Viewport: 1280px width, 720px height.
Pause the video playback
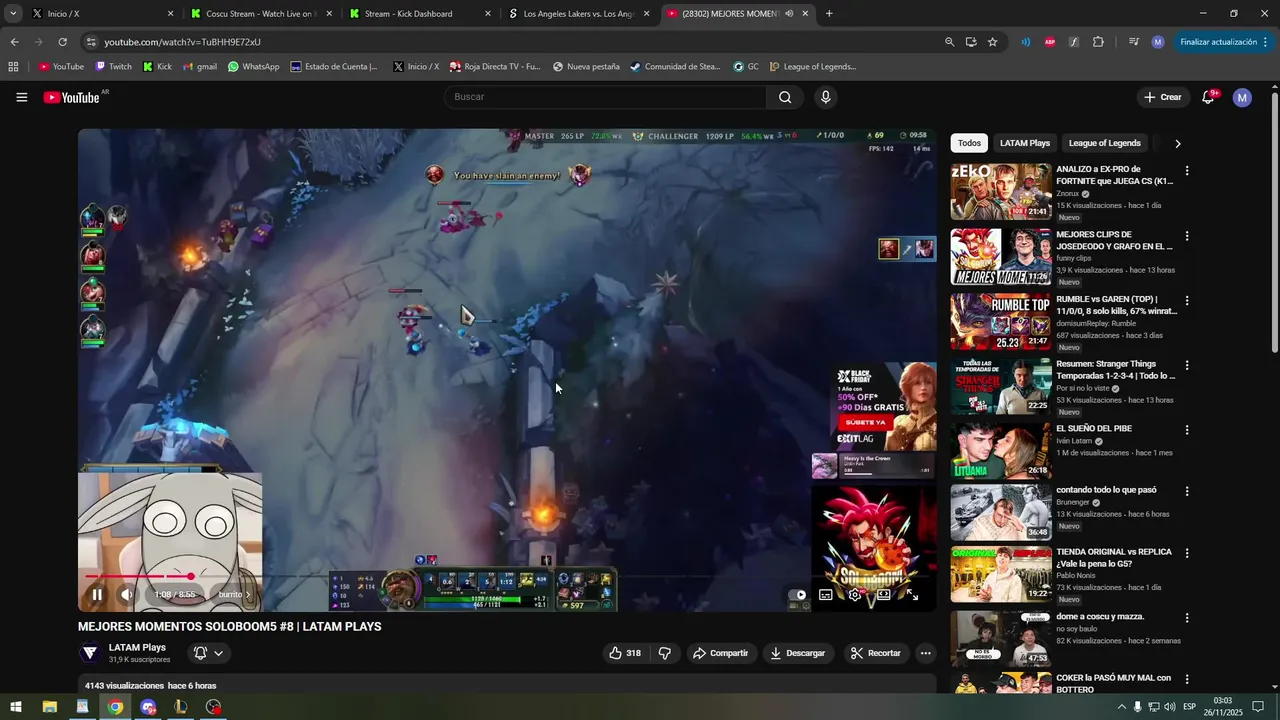tap(97, 594)
